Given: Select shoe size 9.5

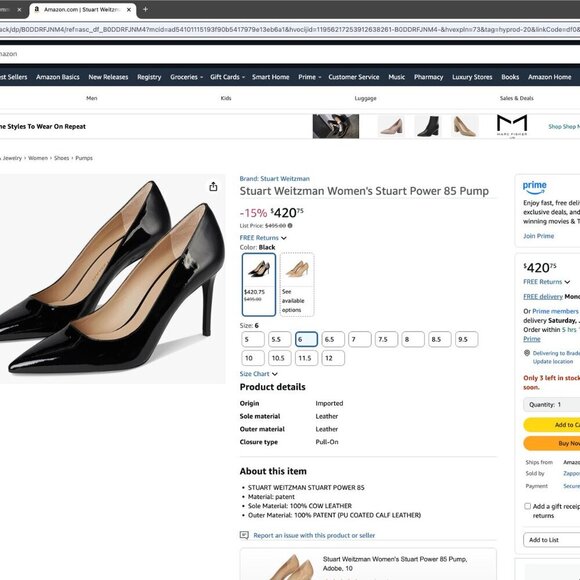Looking at the screenshot, I should [x=466, y=339].
